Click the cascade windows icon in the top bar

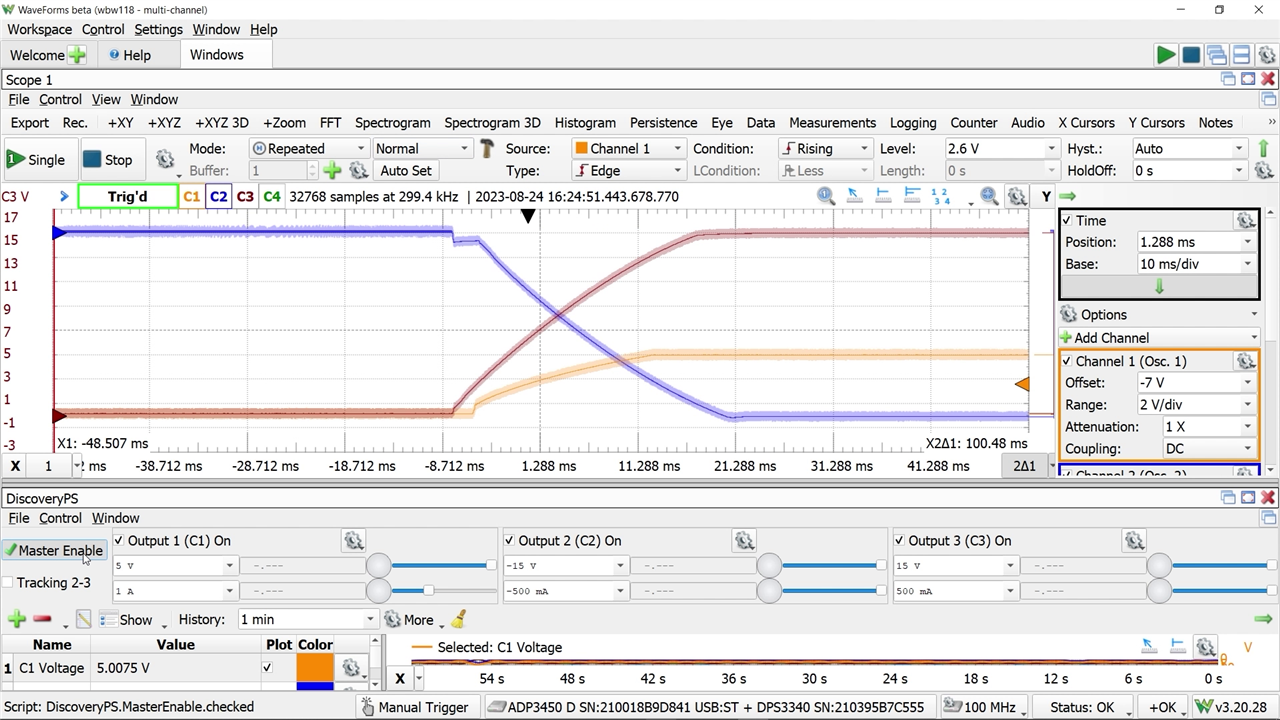pyautogui.click(x=1216, y=55)
